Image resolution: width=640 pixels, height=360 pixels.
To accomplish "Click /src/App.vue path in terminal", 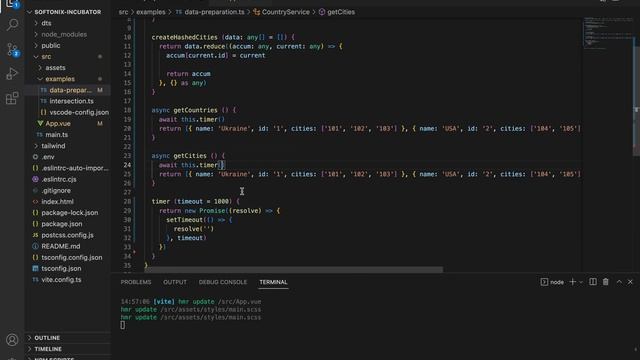I will pos(240,302).
